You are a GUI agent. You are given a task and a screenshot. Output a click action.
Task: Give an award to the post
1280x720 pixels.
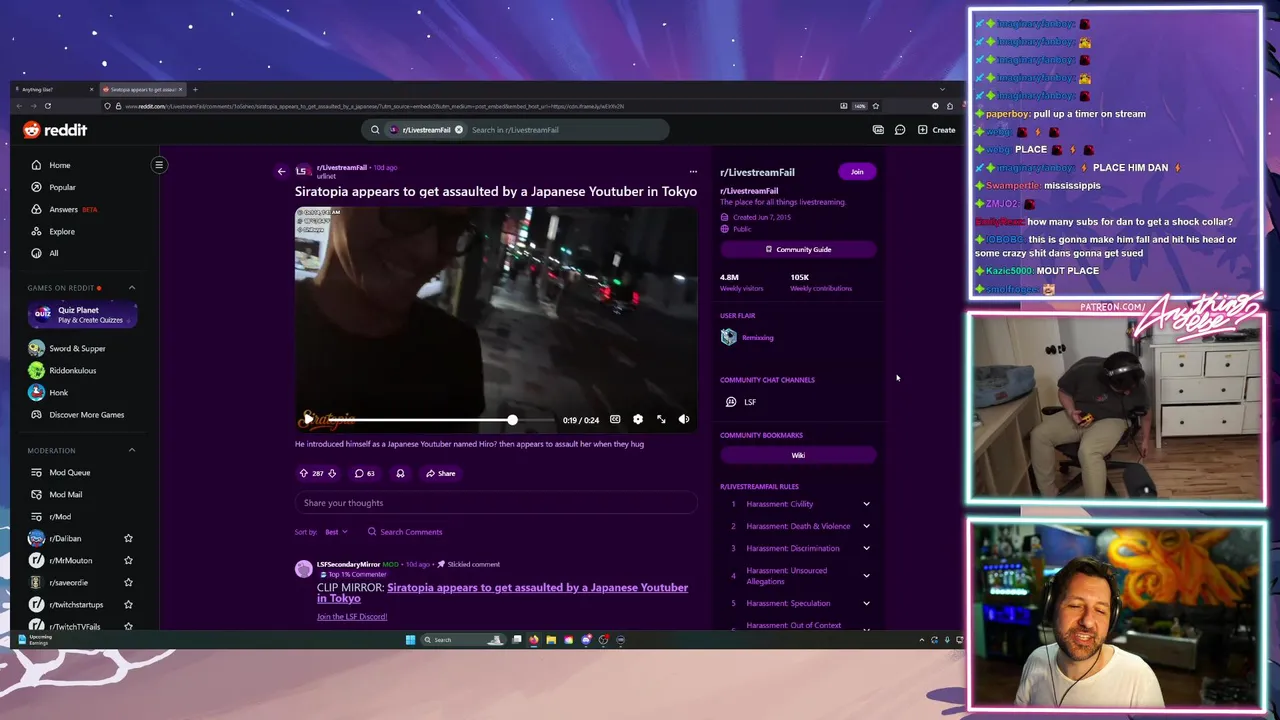pyautogui.click(x=400, y=473)
